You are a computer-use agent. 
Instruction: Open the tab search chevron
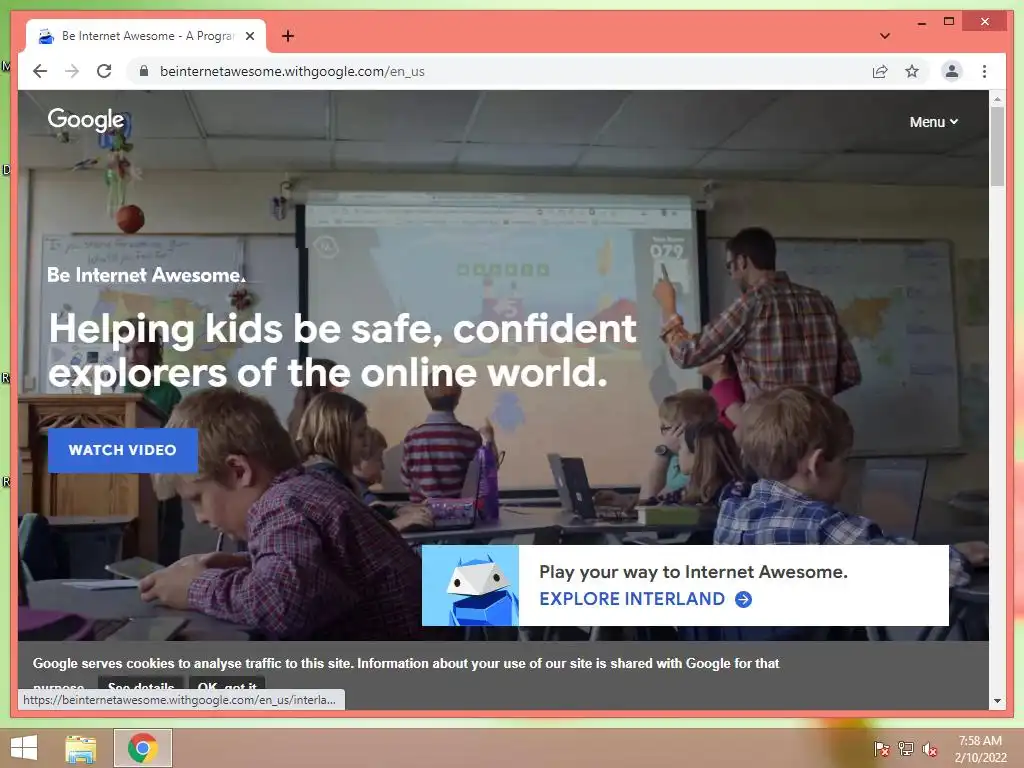pos(885,36)
